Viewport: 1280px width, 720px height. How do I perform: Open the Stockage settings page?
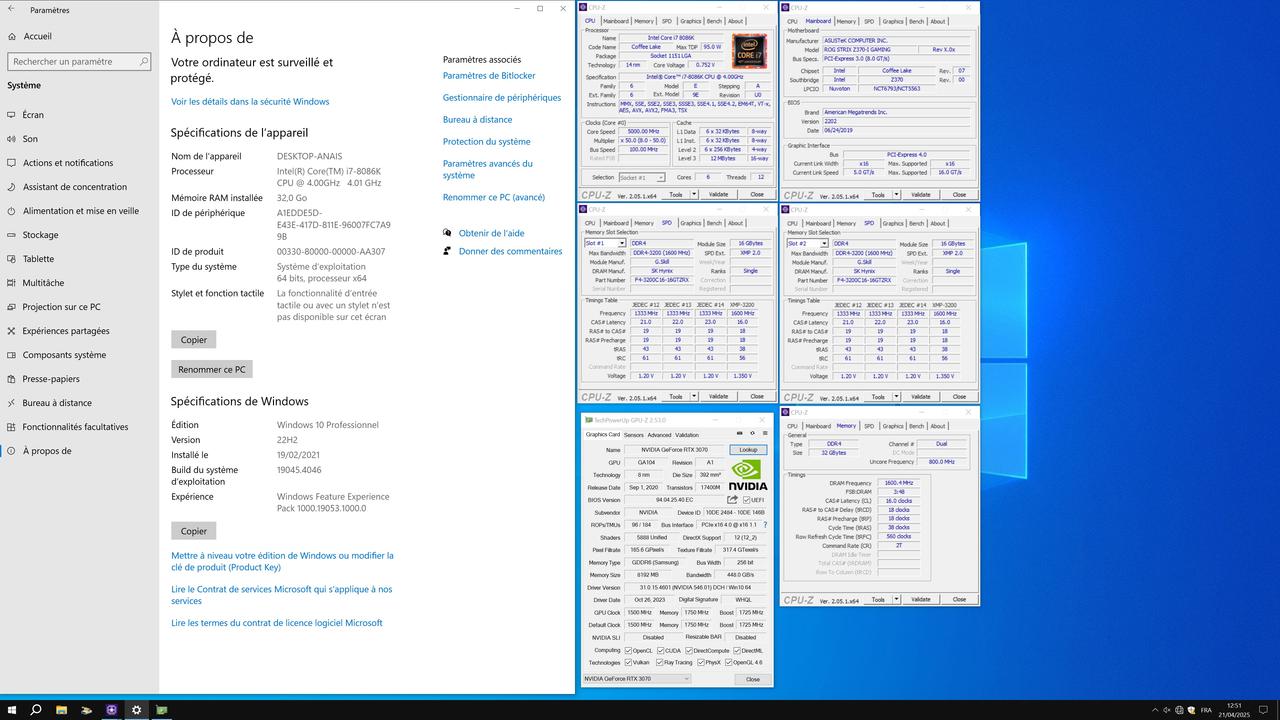[x=79, y=235]
